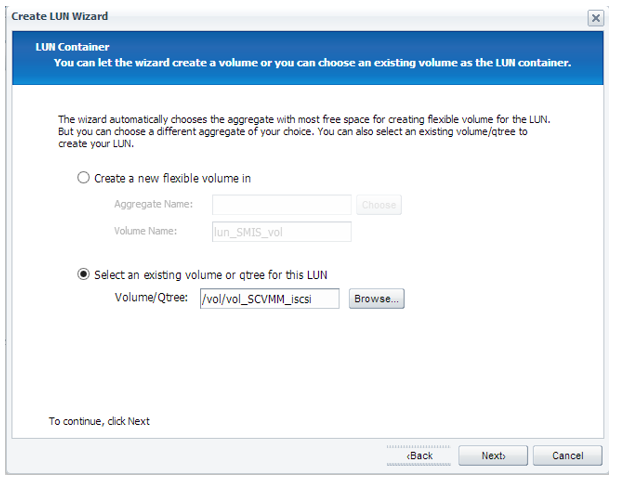The image size is (617, 481).
Task: Go to previous step with Back button
Action: coord(418,455)
